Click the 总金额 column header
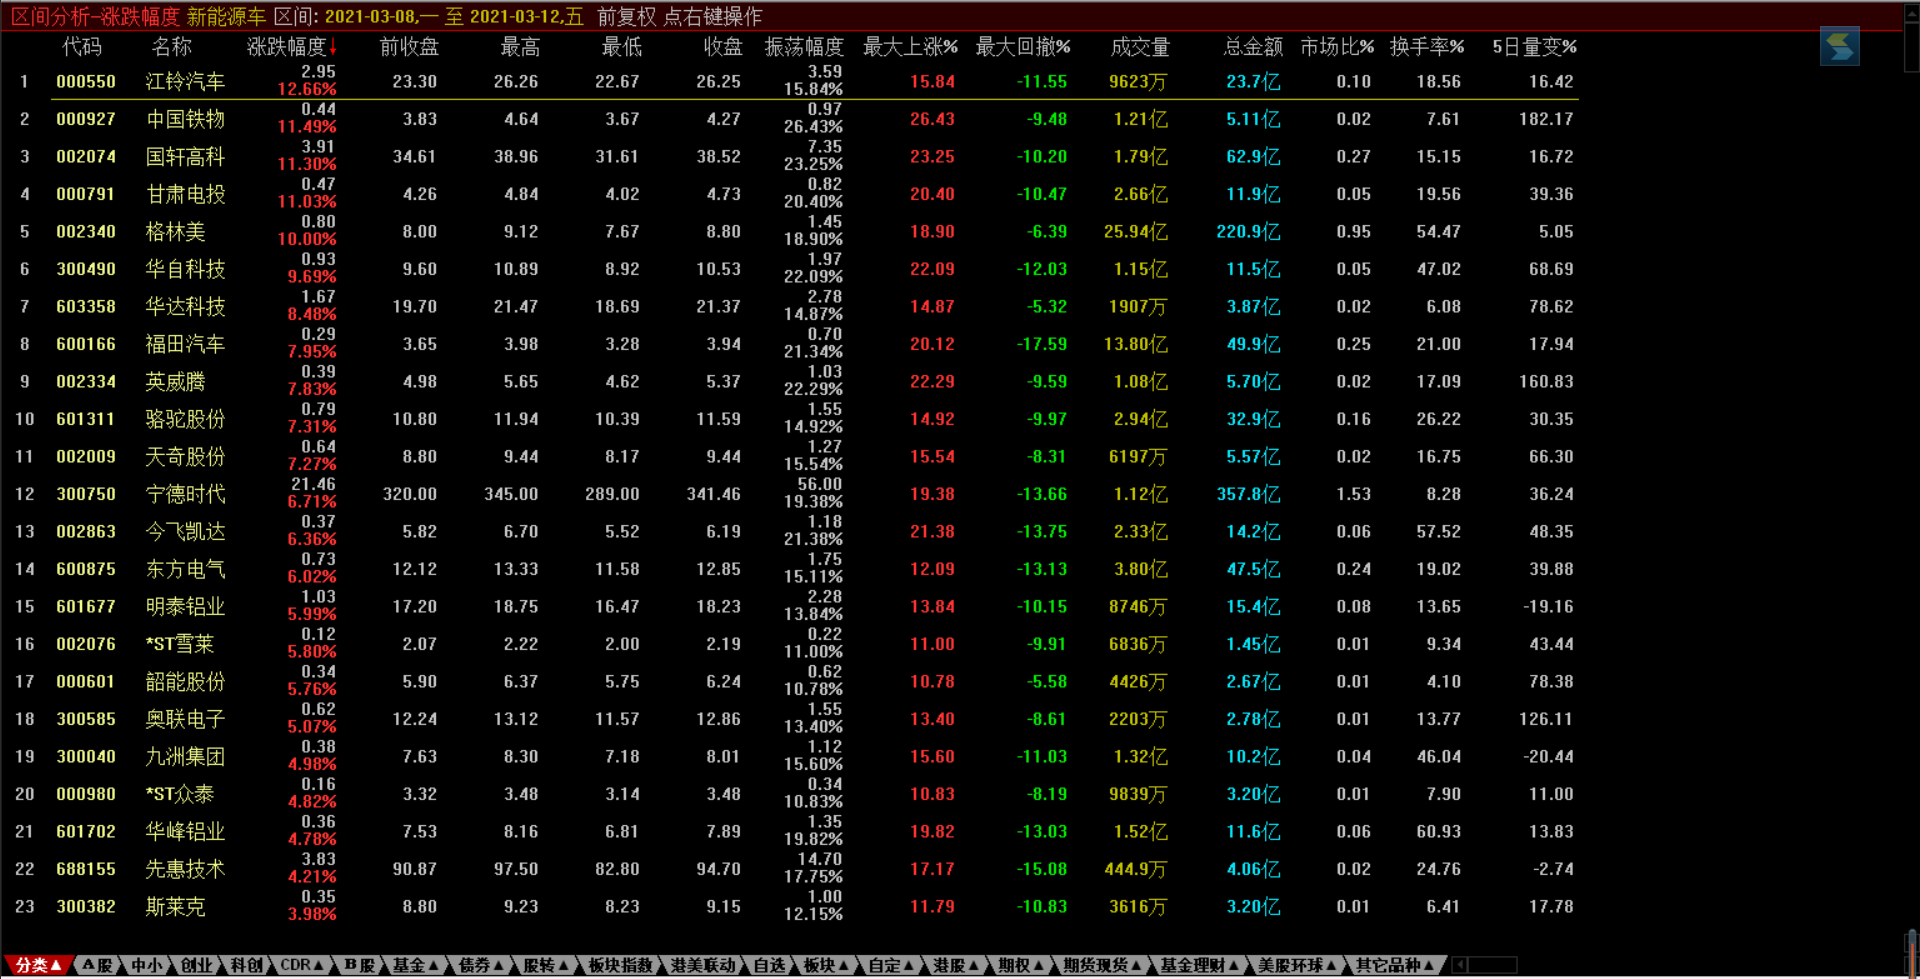The height and width of the screenshot is (979, 1920). tap(1252, 47)
